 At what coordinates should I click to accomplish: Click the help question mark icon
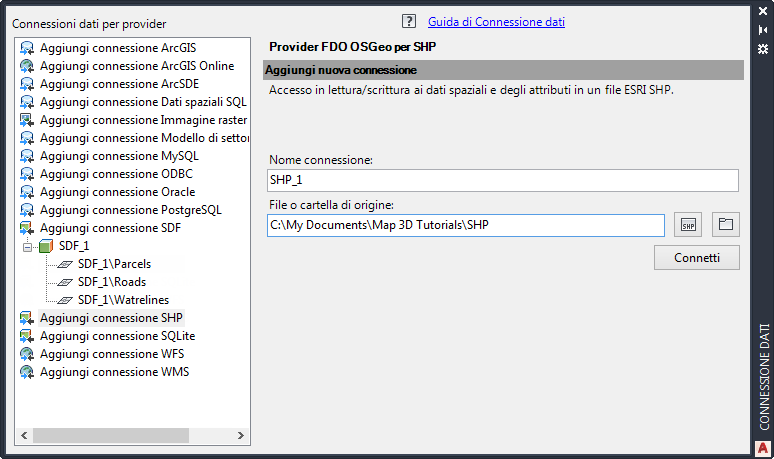pyautogui.click(x=408, y=21)
